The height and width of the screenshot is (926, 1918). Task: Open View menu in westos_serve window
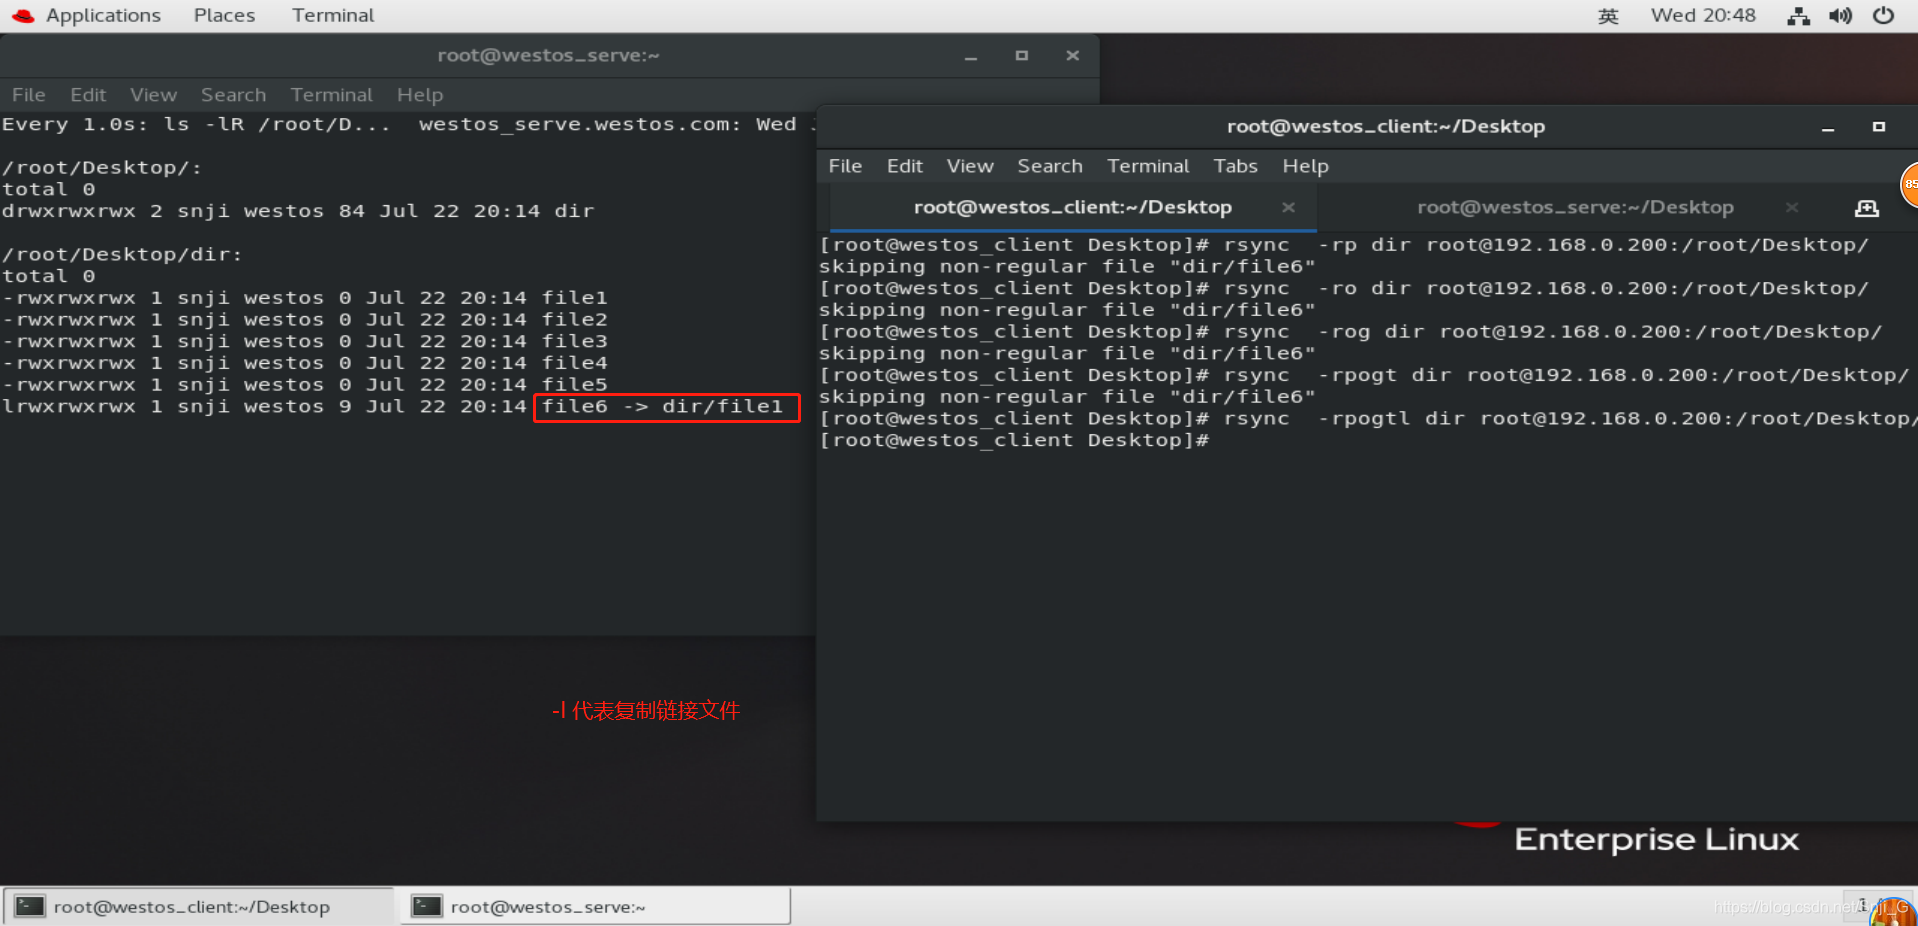coord(153,95)
